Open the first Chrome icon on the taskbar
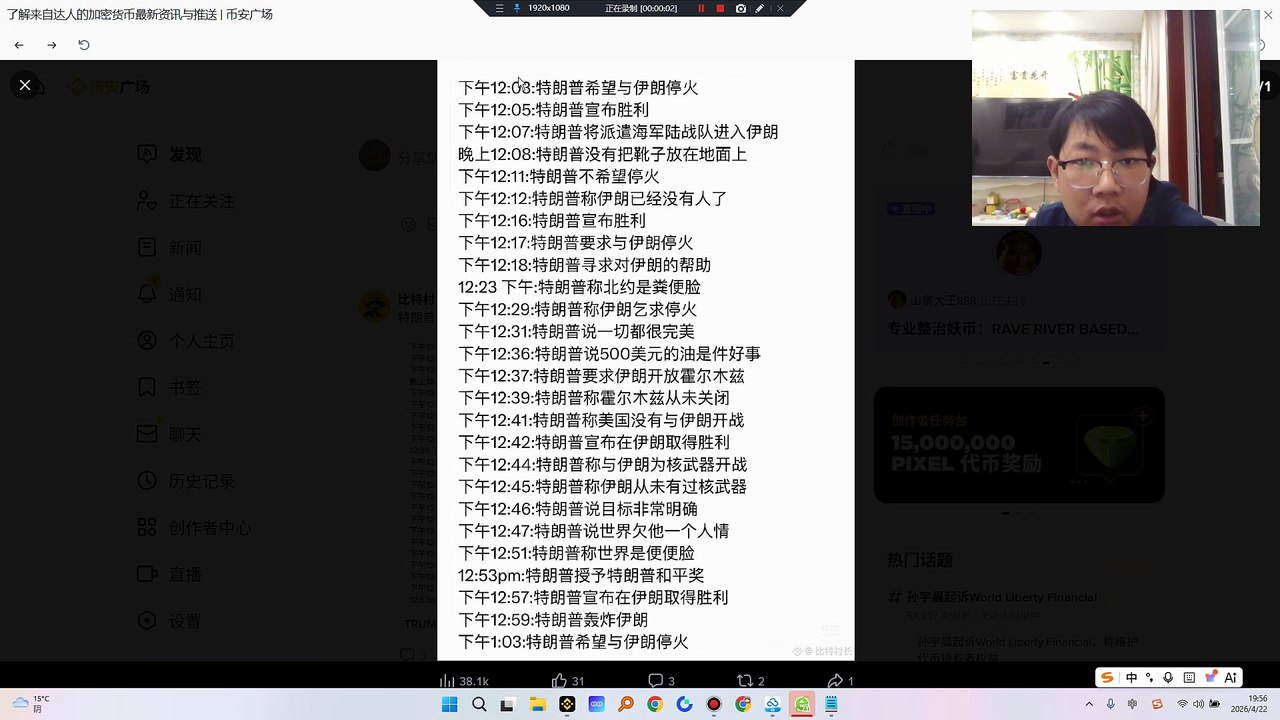 click(655, 705)
